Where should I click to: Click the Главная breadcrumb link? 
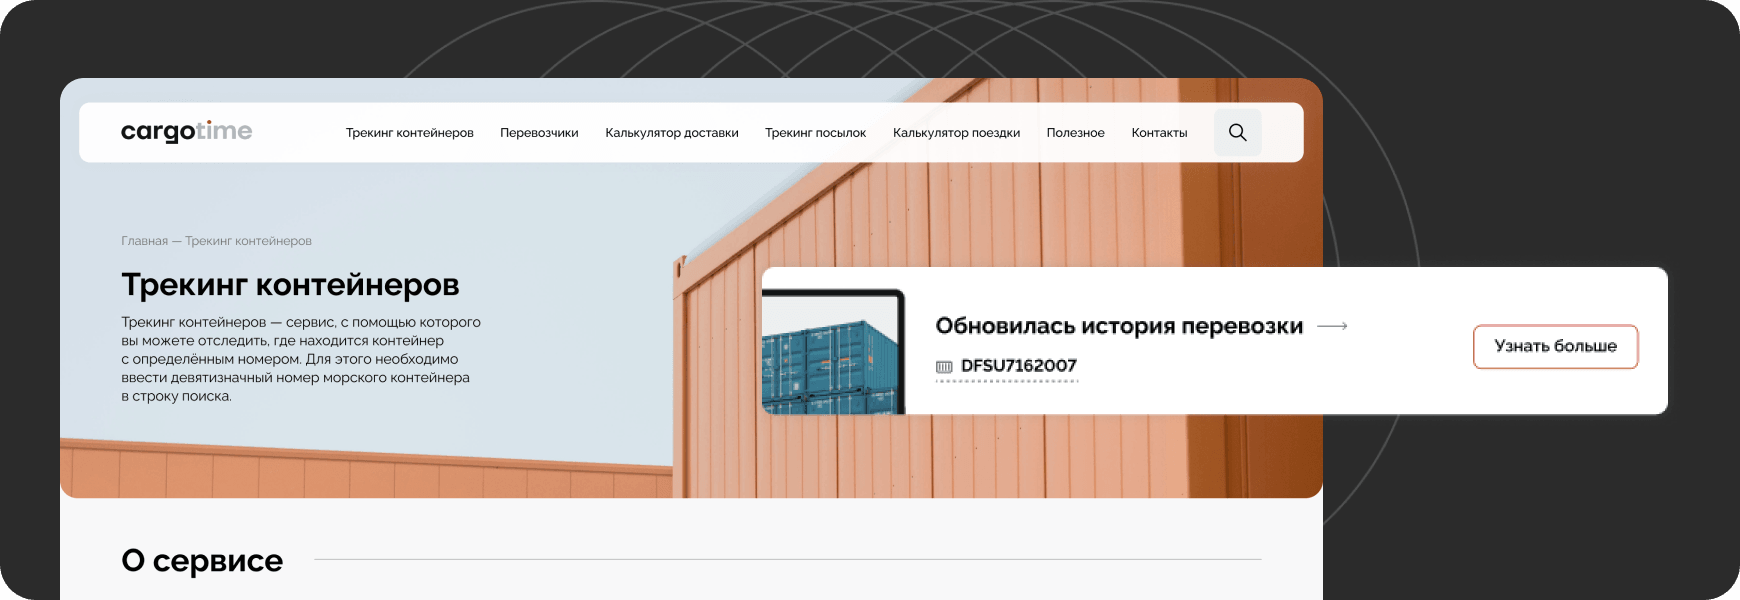144,241
